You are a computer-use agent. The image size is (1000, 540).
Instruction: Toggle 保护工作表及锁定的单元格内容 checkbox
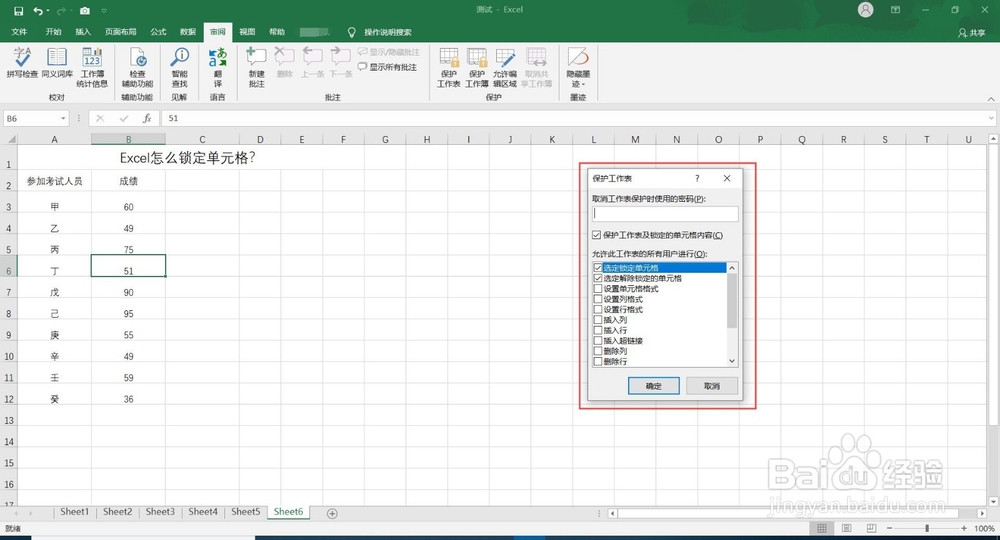(597, 235)
